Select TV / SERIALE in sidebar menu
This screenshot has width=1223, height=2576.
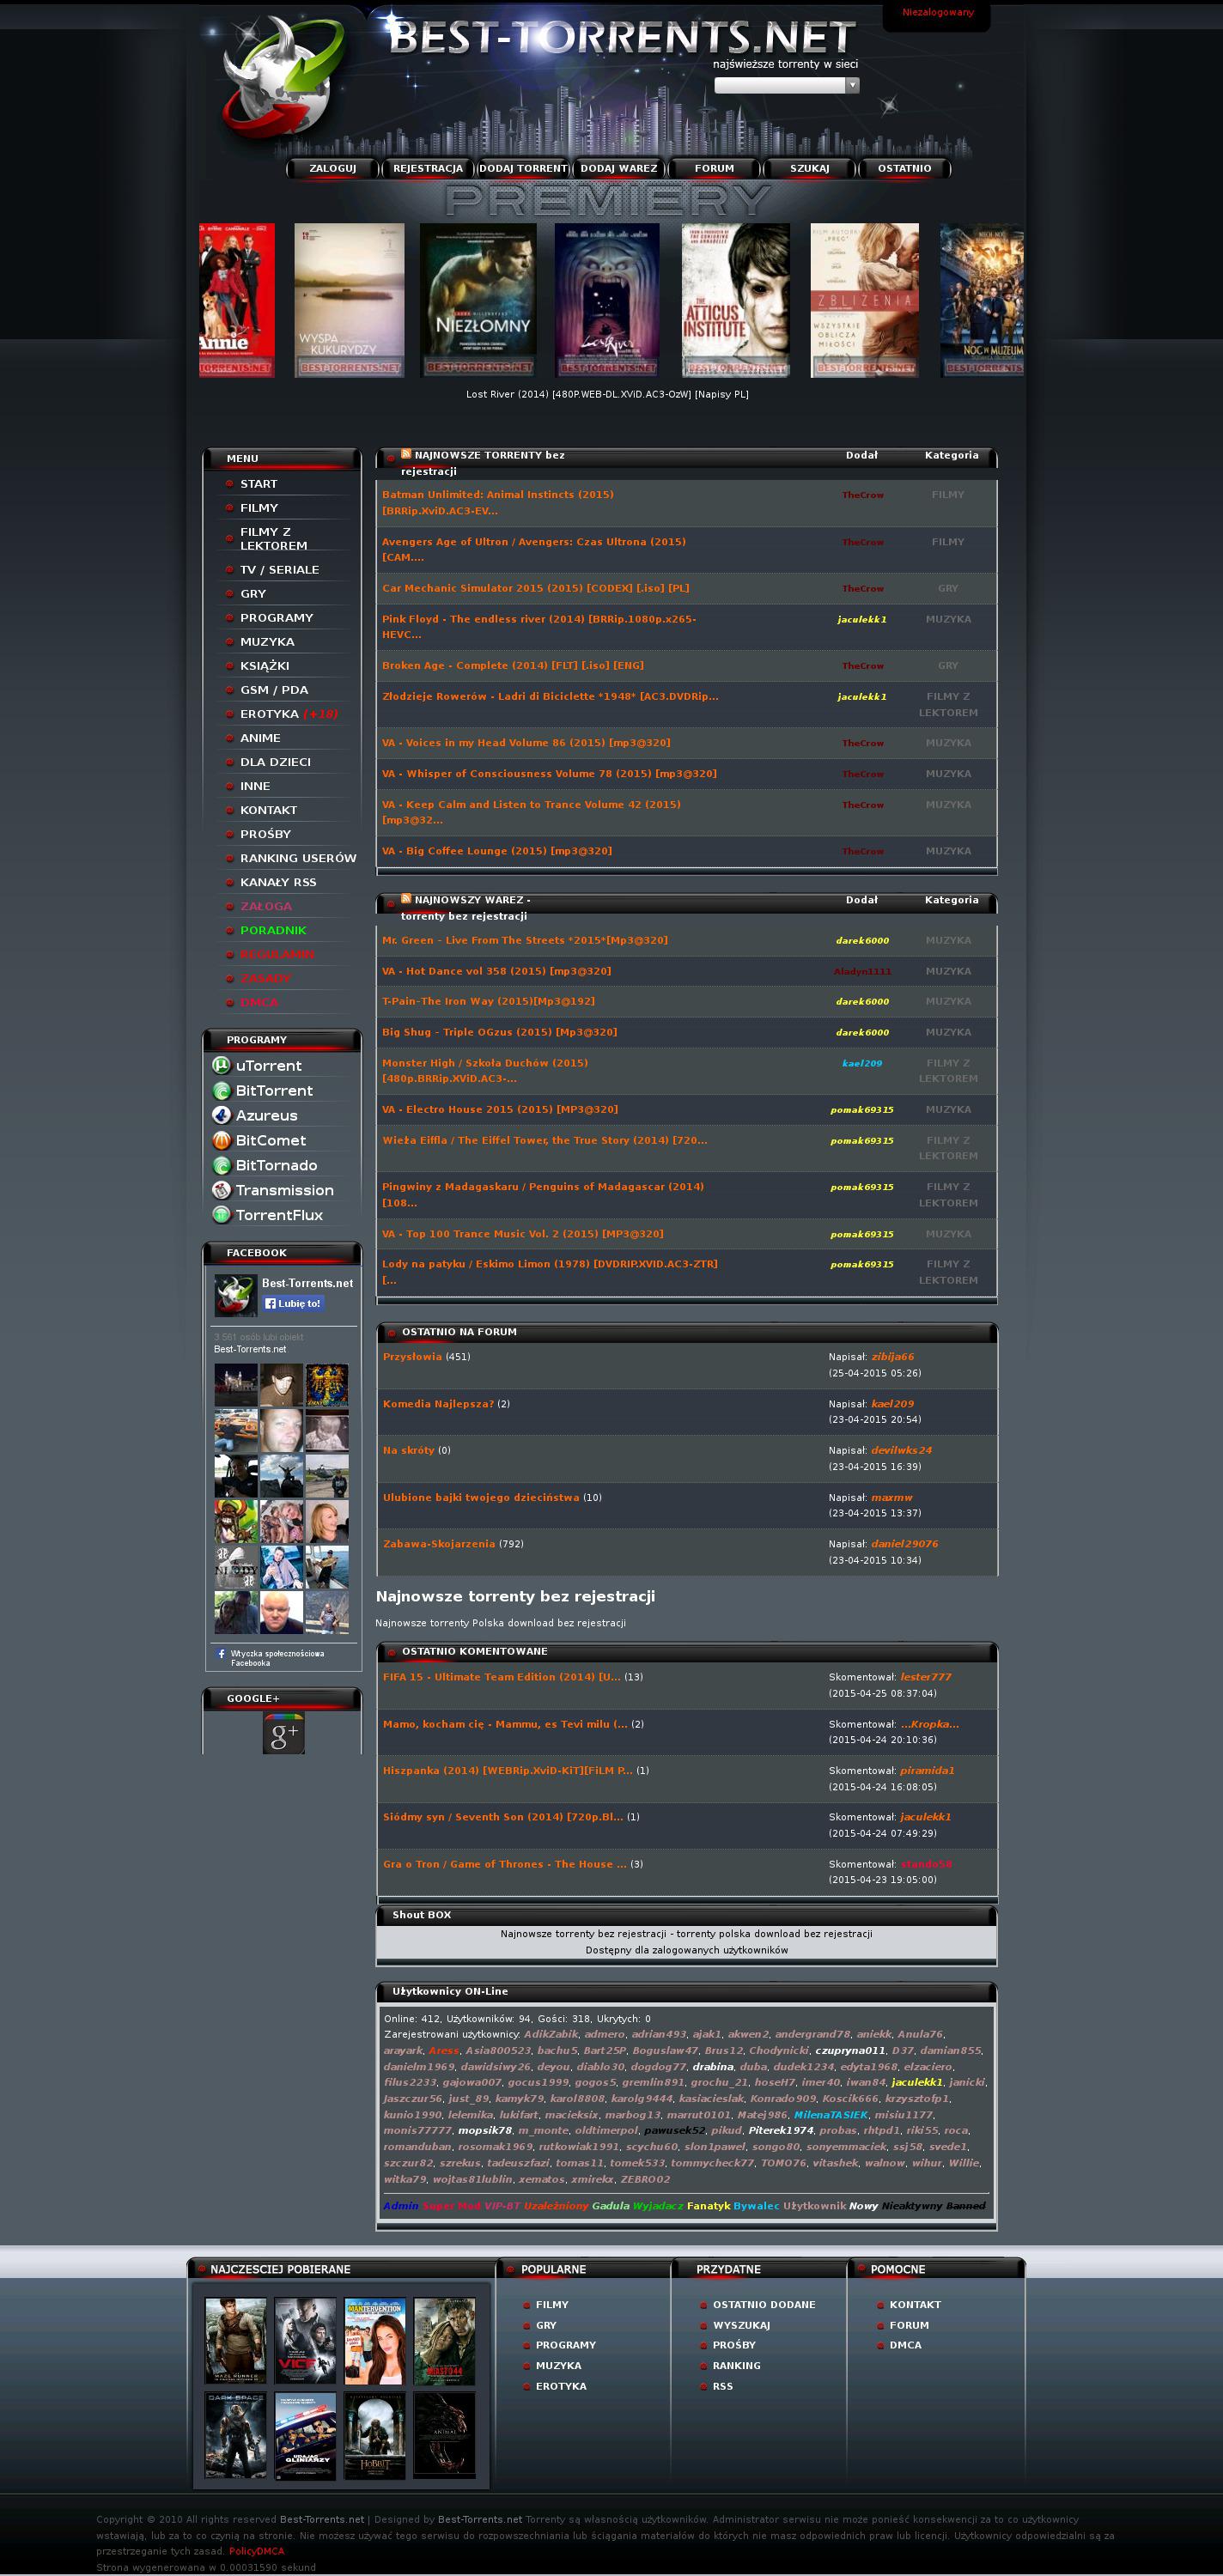coord(280,570)
